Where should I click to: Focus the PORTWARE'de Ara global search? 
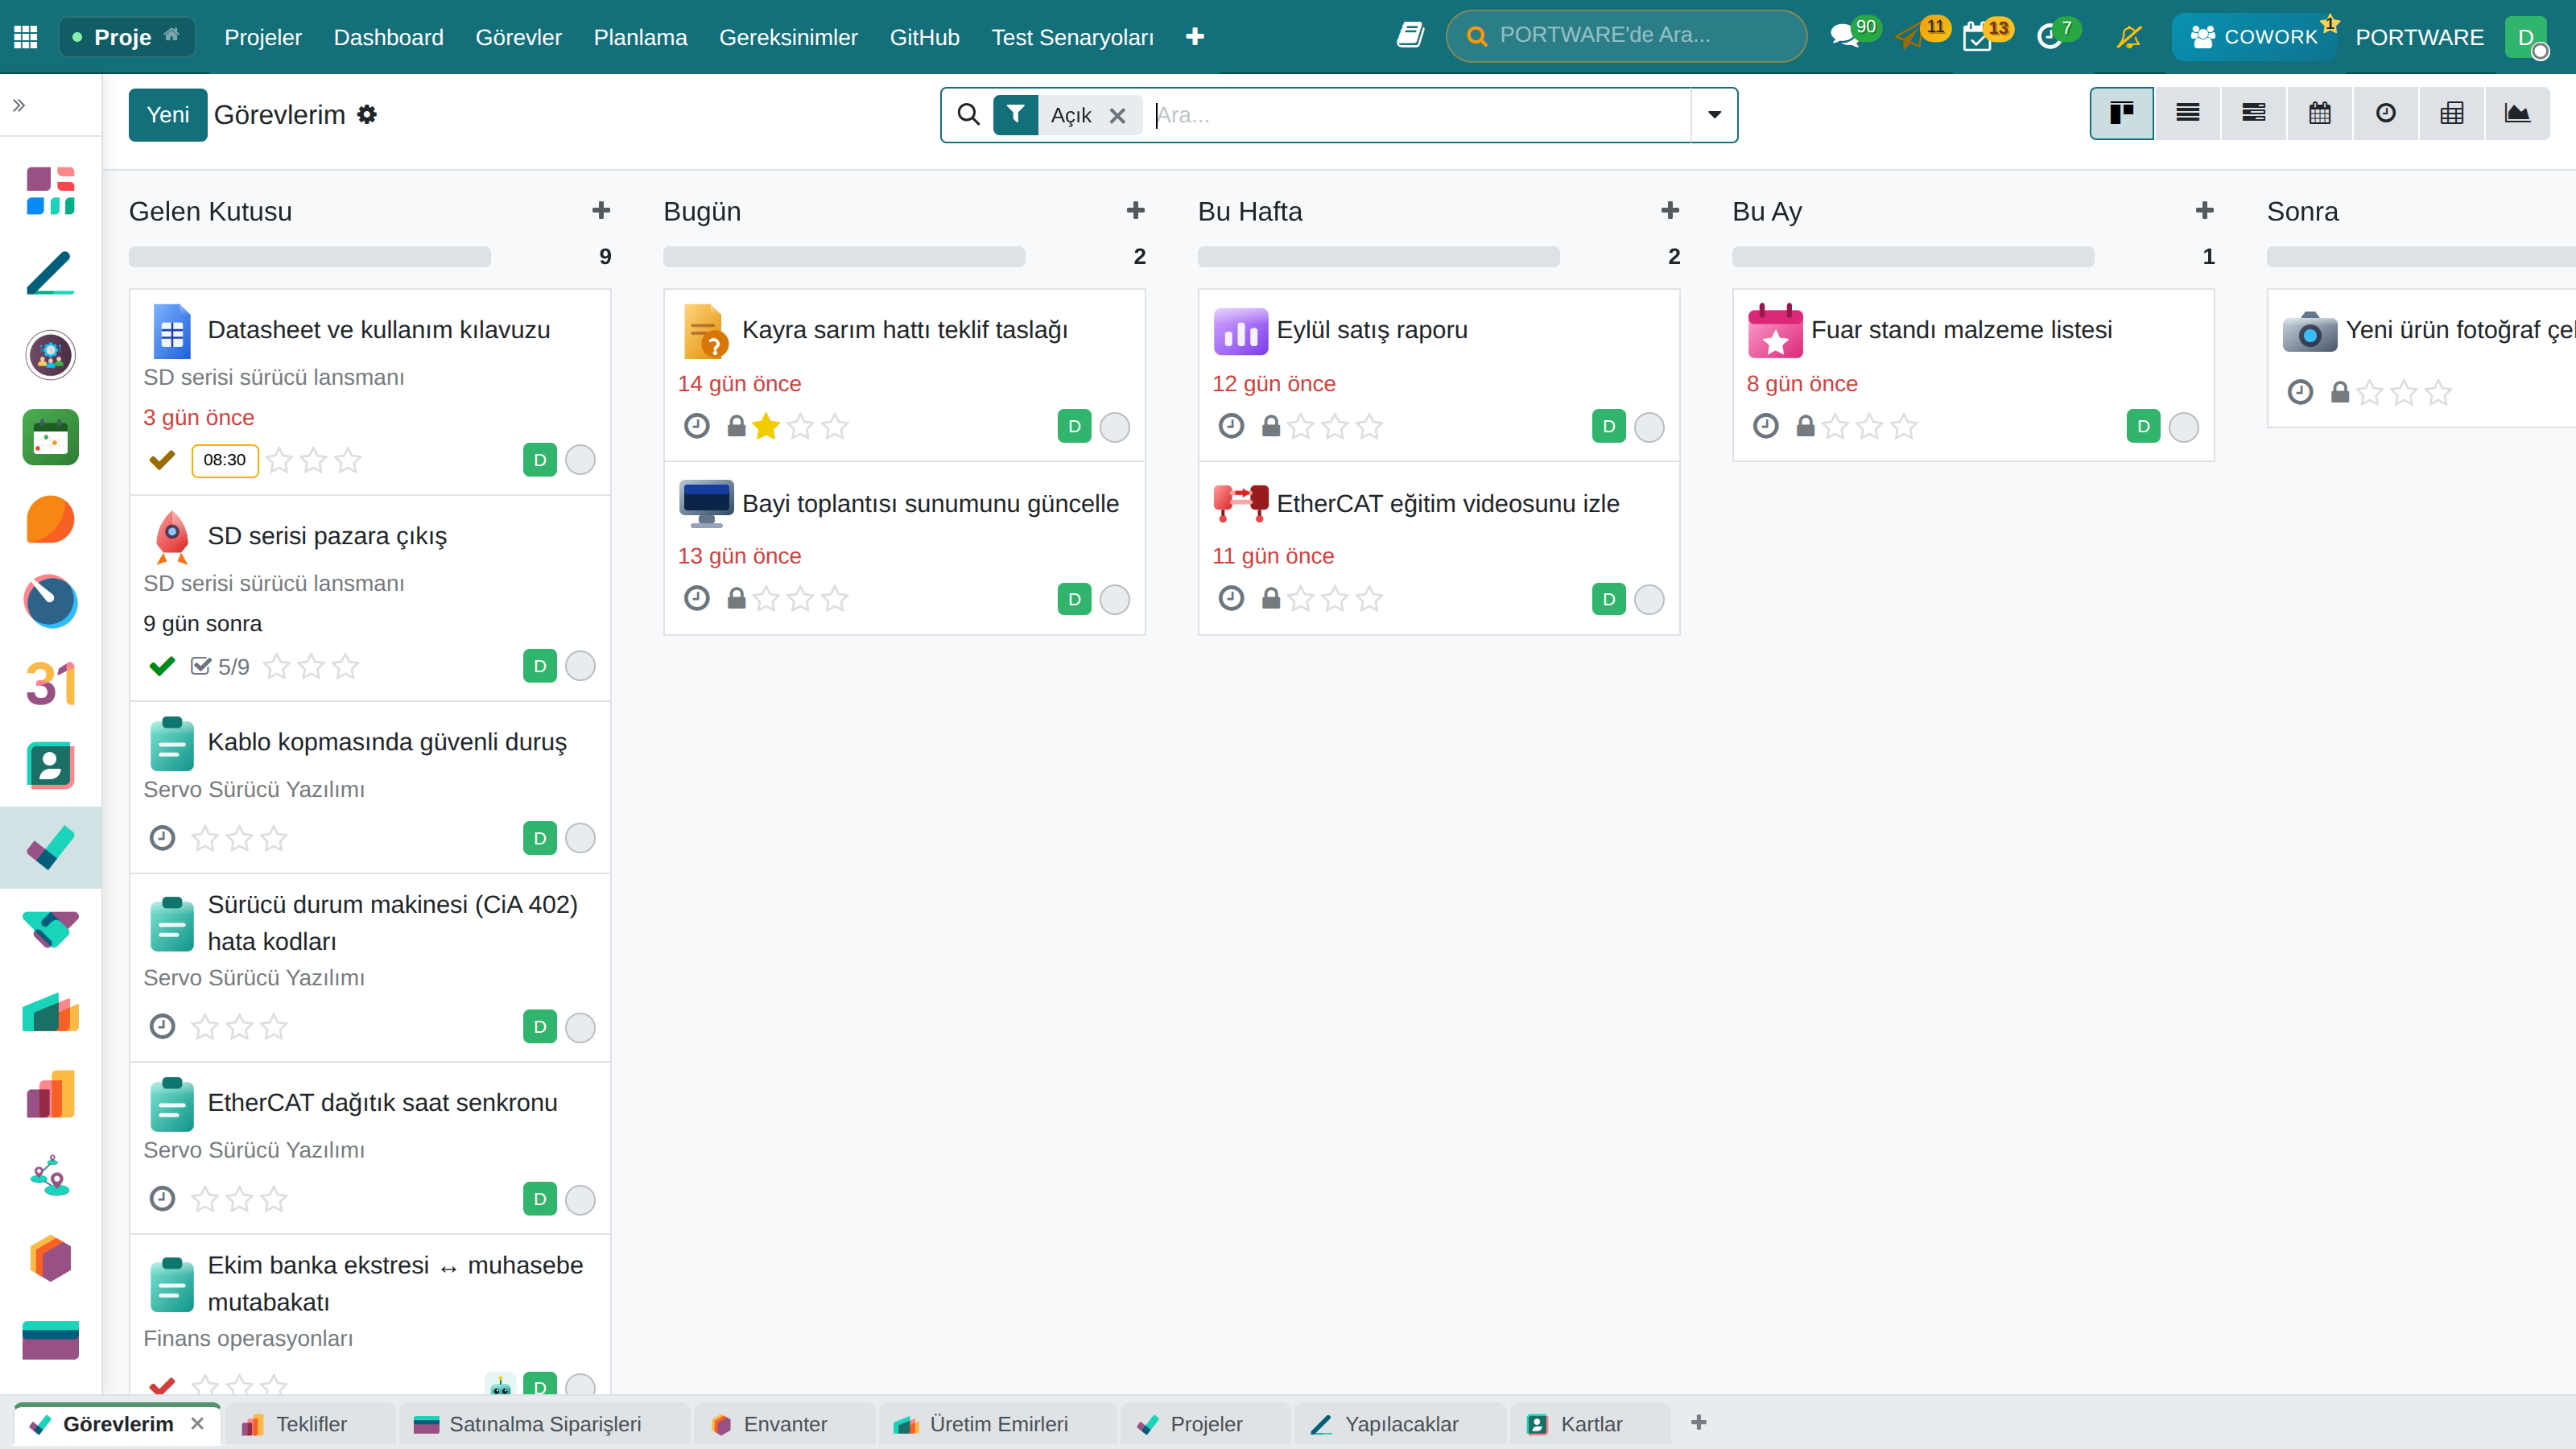coord(1626,36)
